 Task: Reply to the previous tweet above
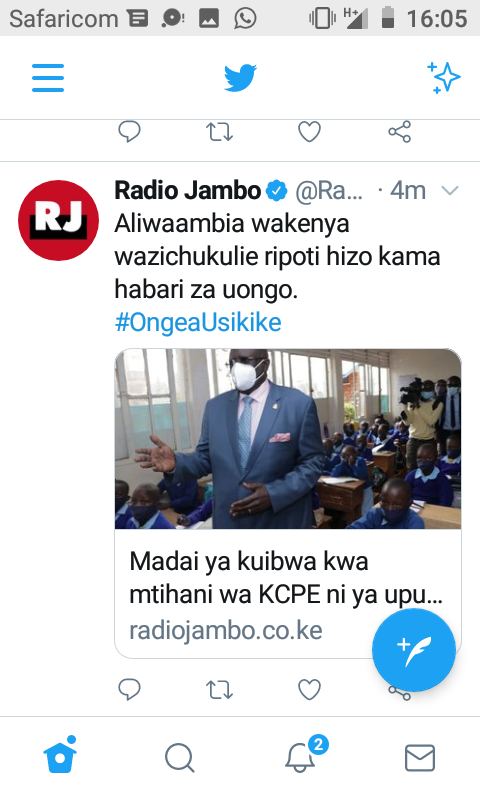point(130,132)
